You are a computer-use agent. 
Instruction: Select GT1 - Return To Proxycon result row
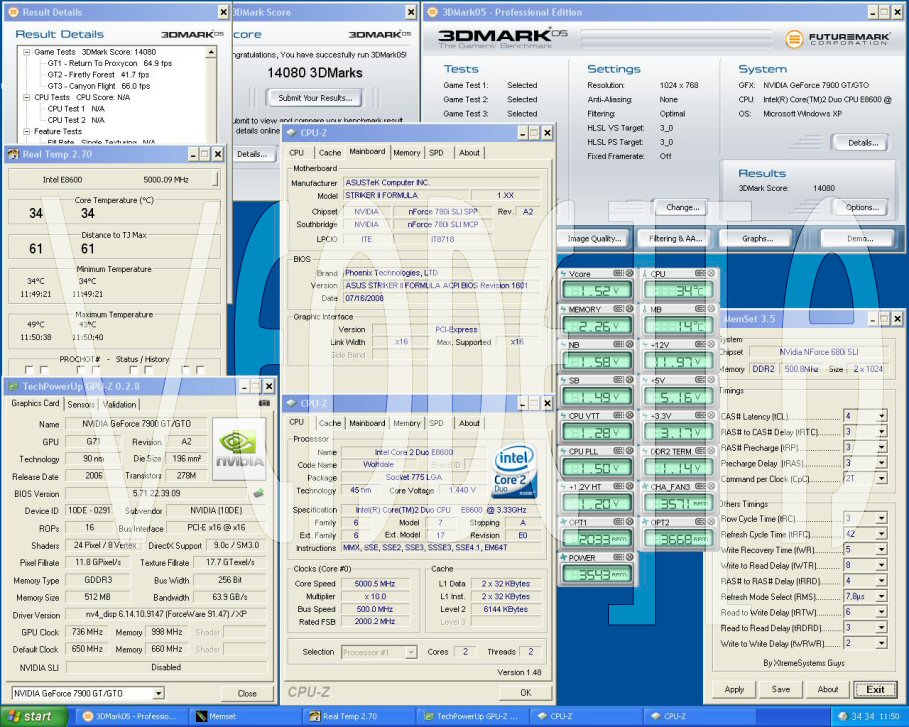[110, 63]
